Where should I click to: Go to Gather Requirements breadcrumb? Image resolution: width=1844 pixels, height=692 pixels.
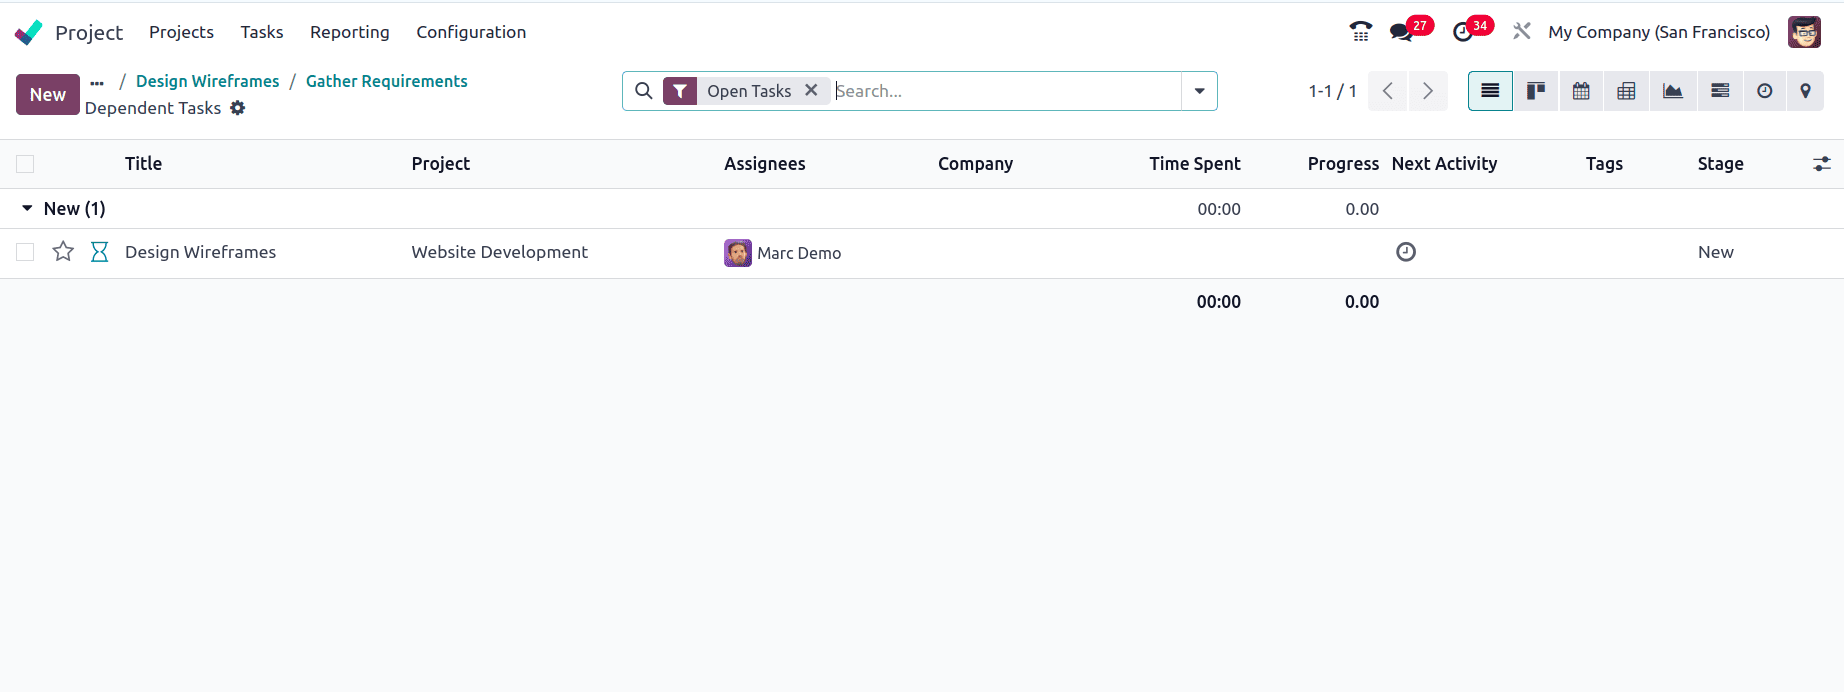pos(386,81)
